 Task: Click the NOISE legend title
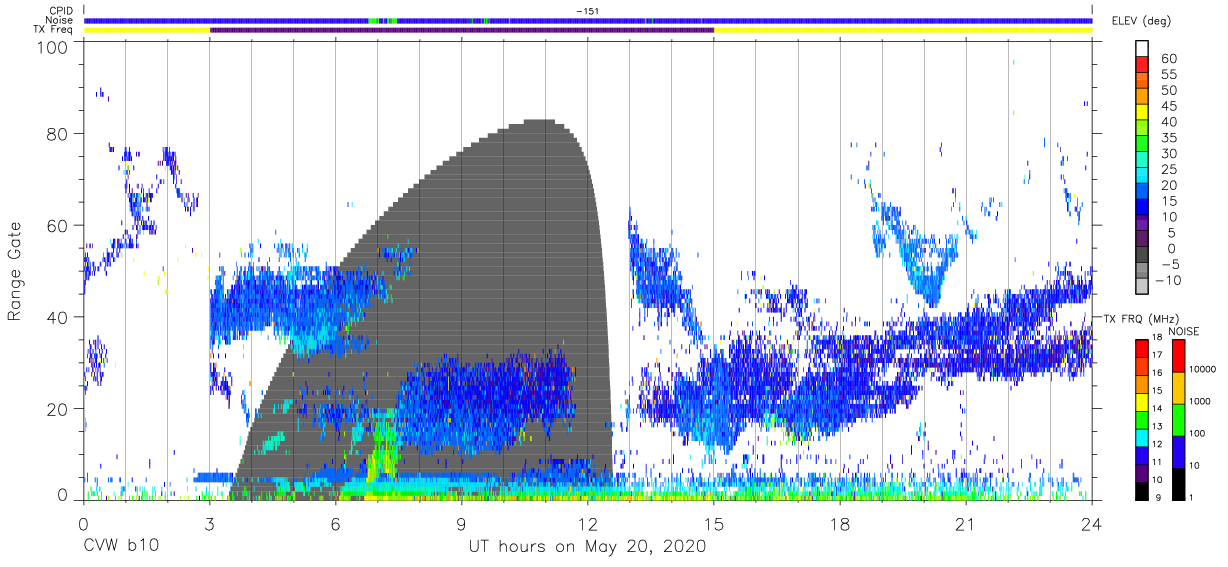tap(1184, 331)
